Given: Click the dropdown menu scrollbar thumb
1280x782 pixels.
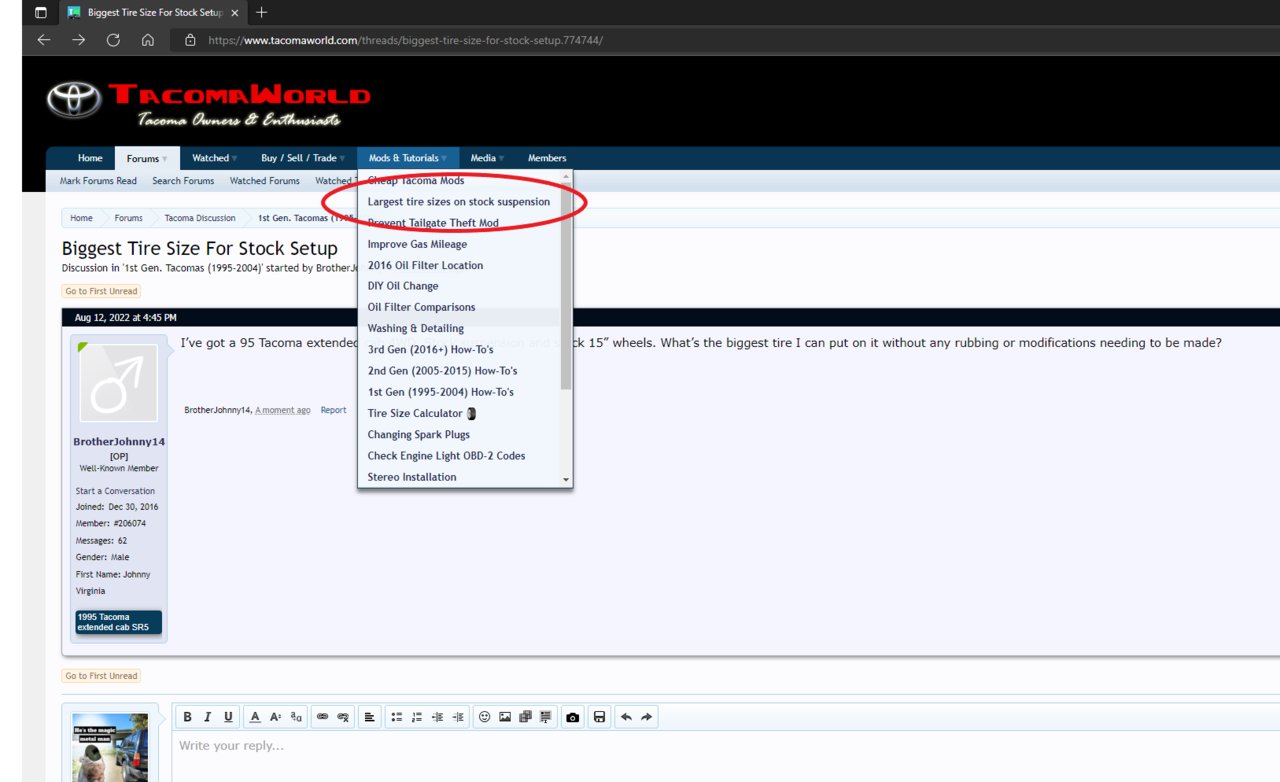Looking at the screenshot, I should point(566,287).
